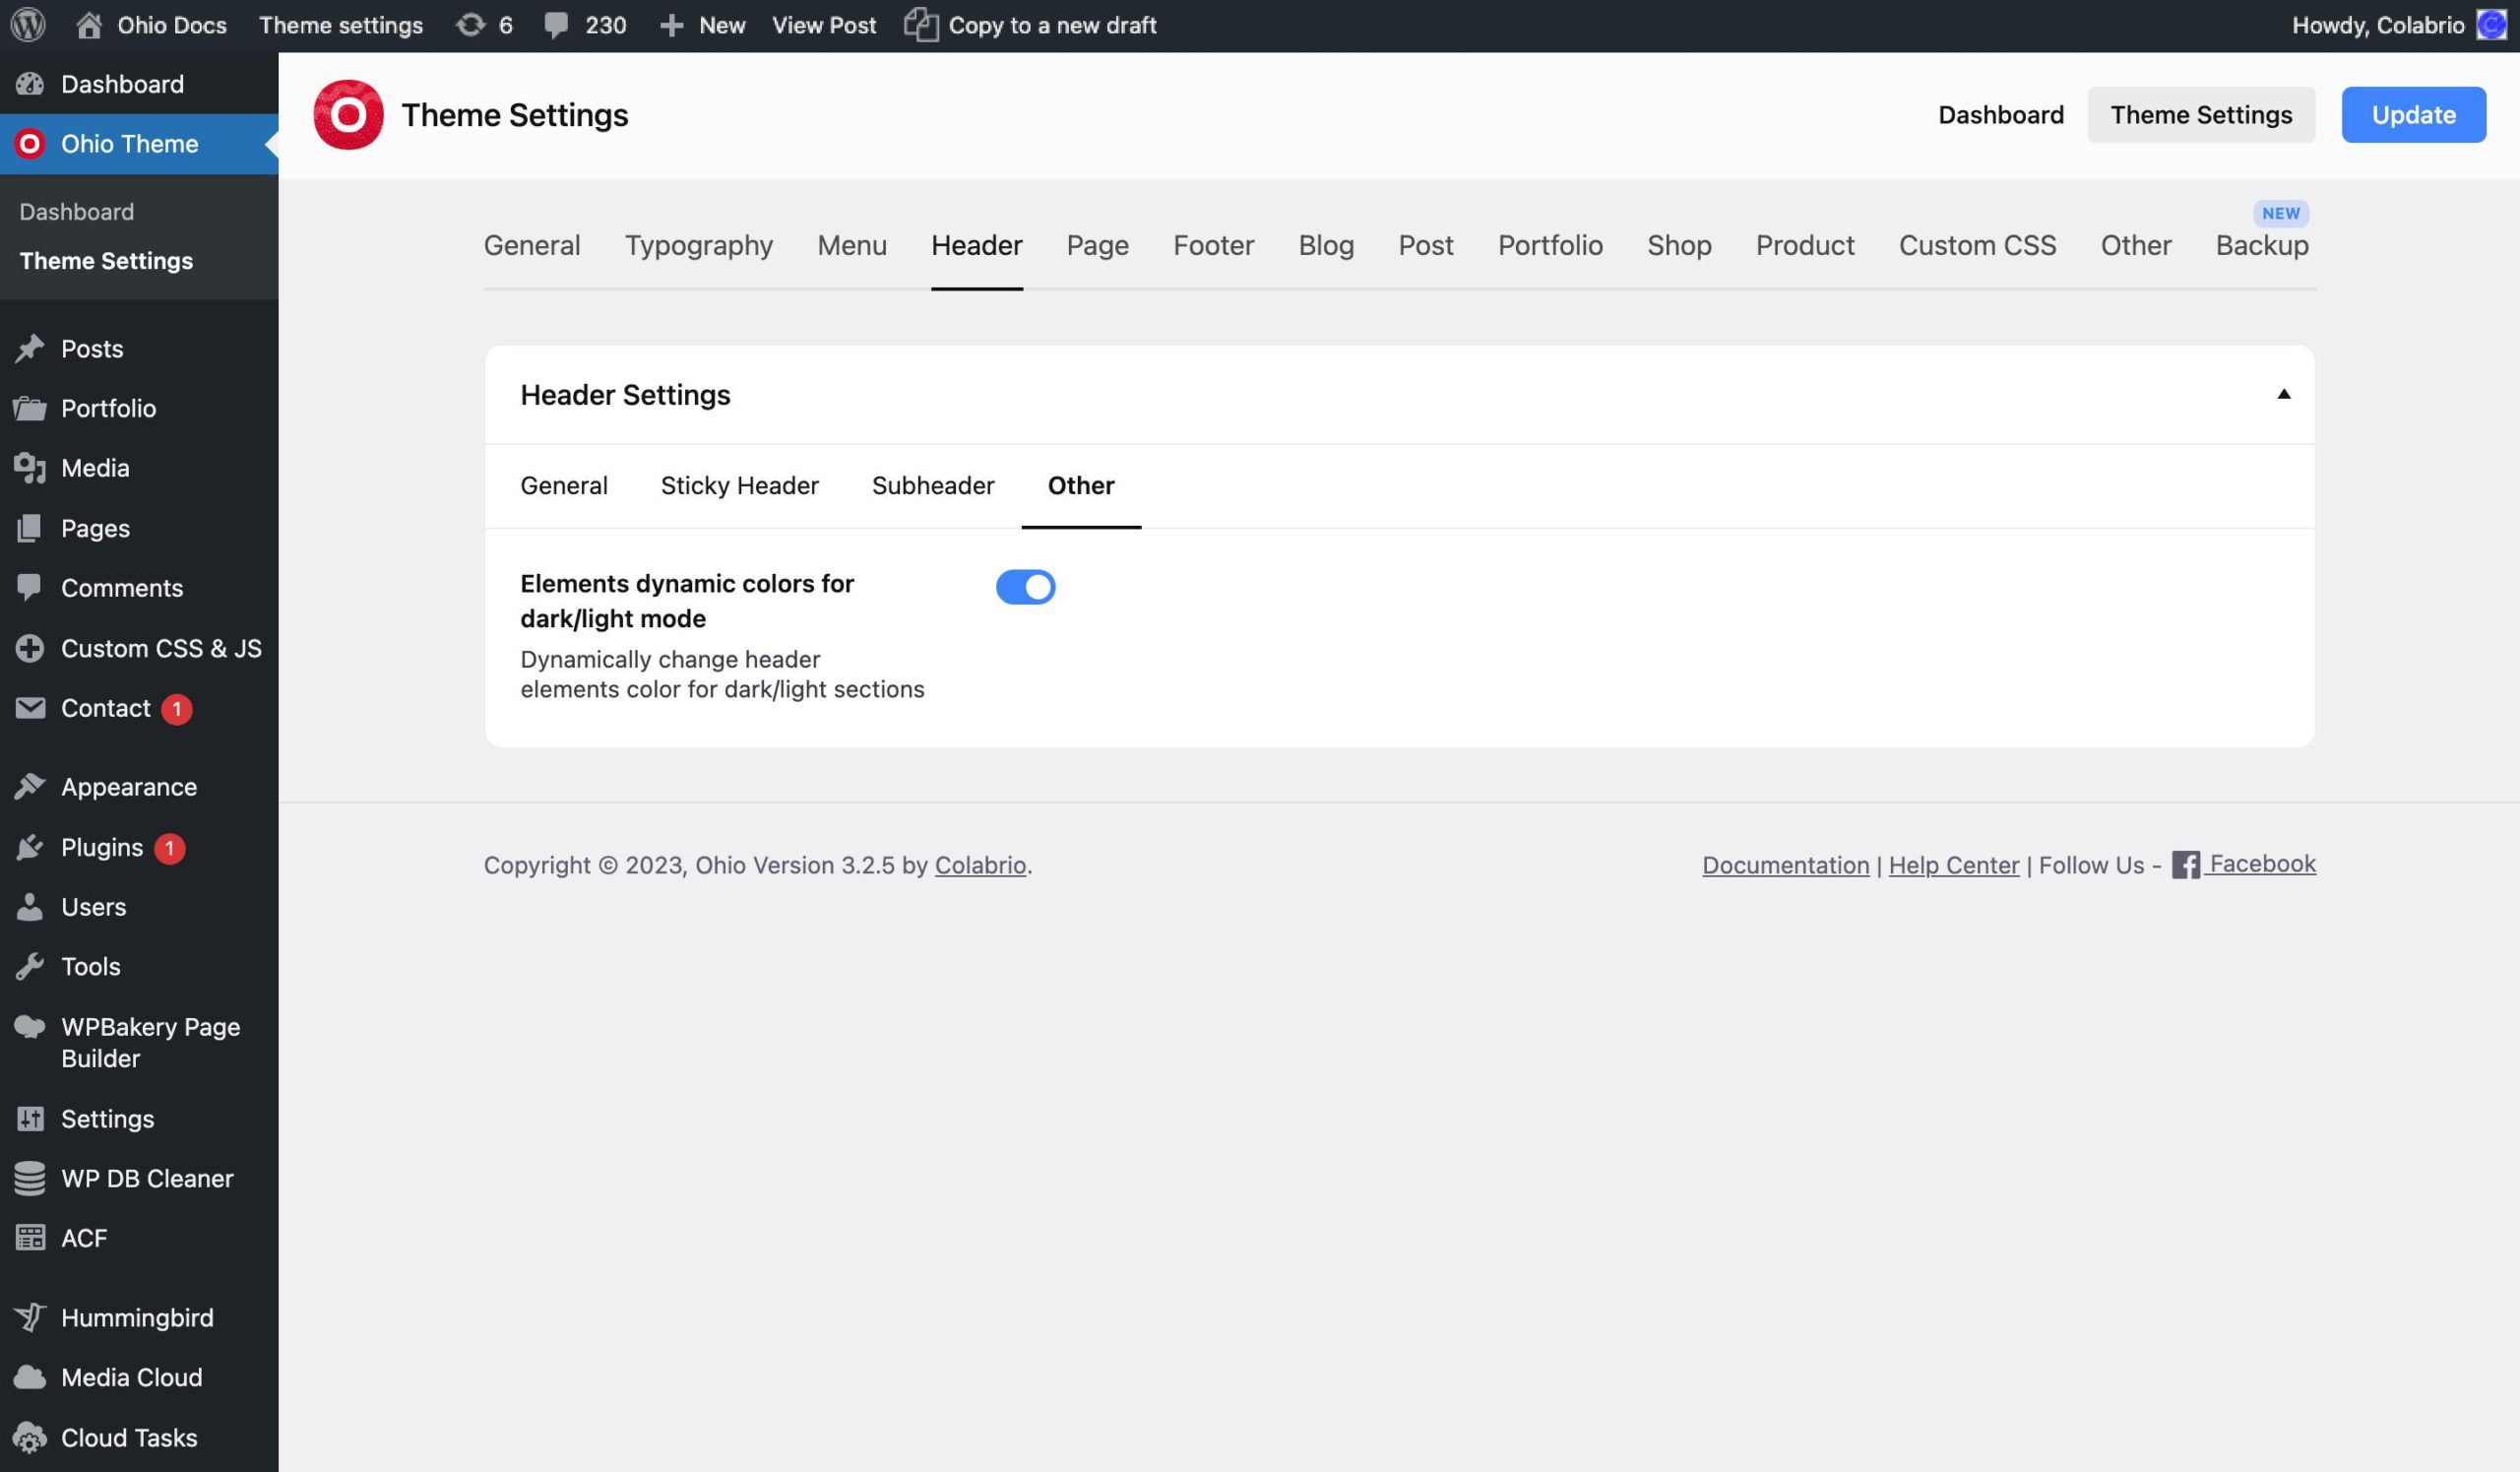Click the home icon beside Ohio Docs

(89, 25)
